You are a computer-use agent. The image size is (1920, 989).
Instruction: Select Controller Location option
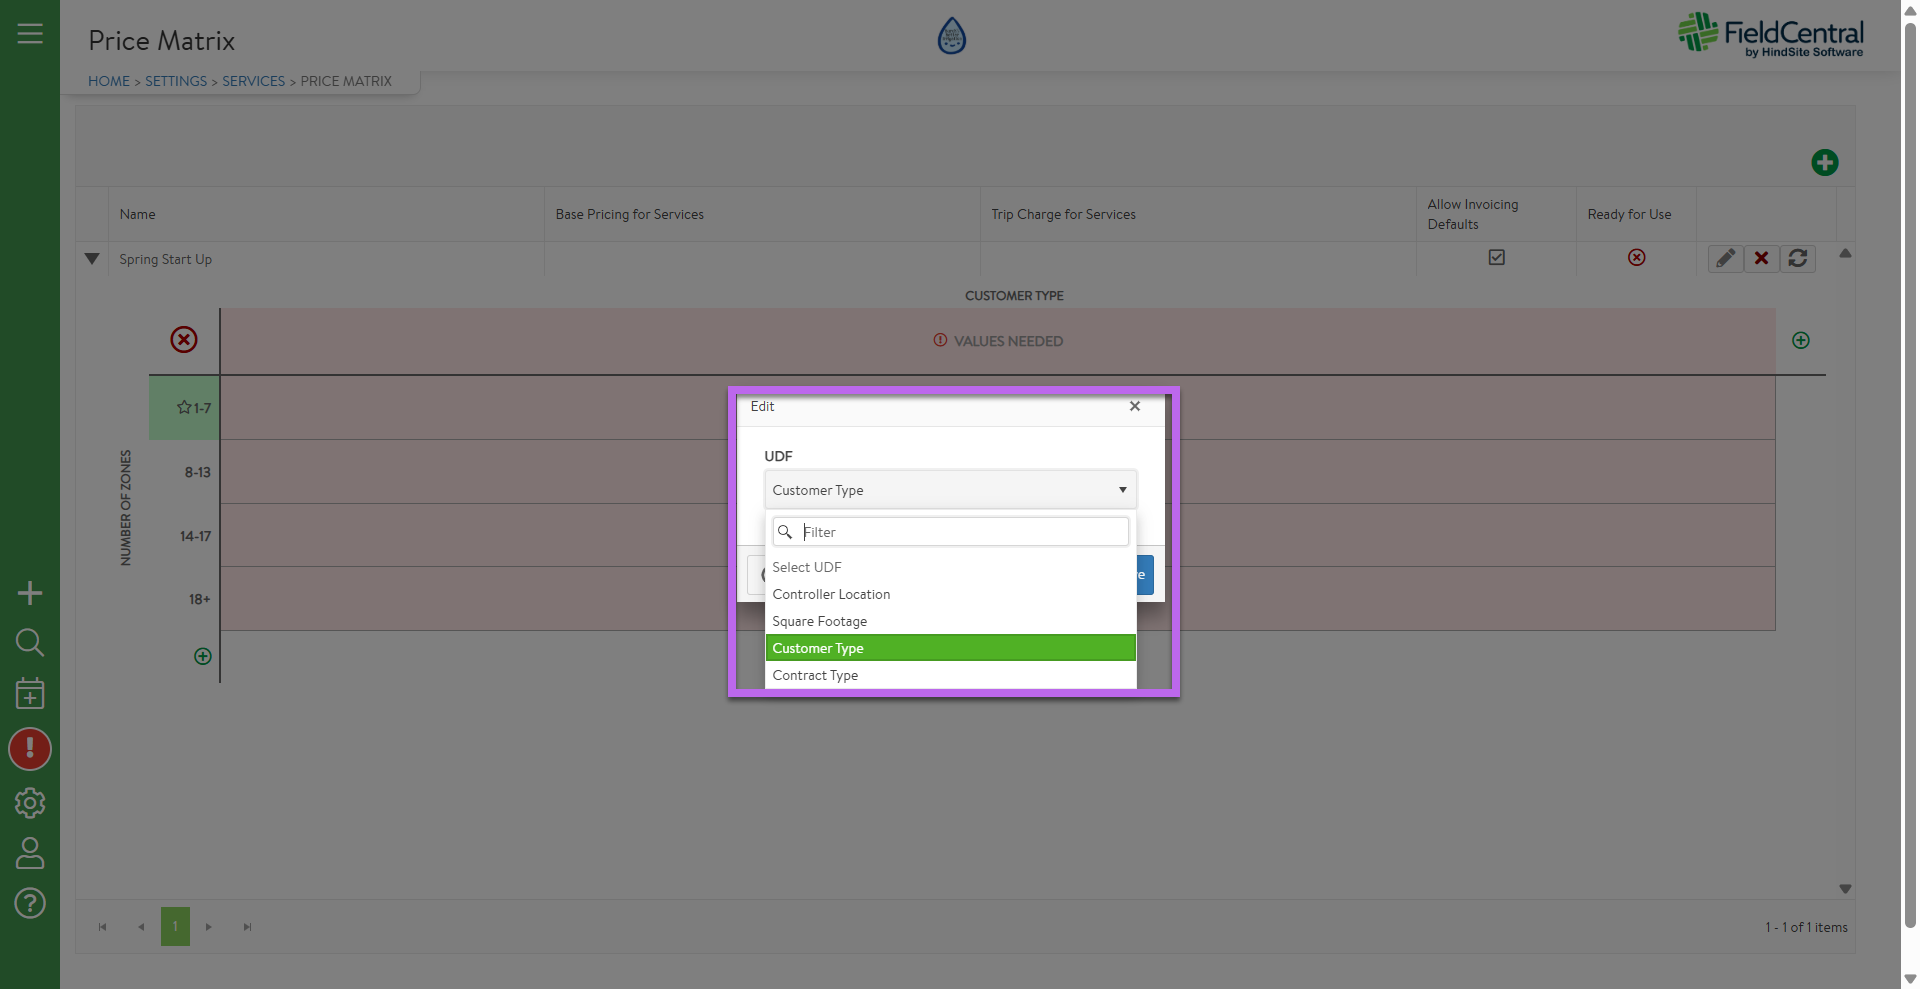[x=831, y=594]
